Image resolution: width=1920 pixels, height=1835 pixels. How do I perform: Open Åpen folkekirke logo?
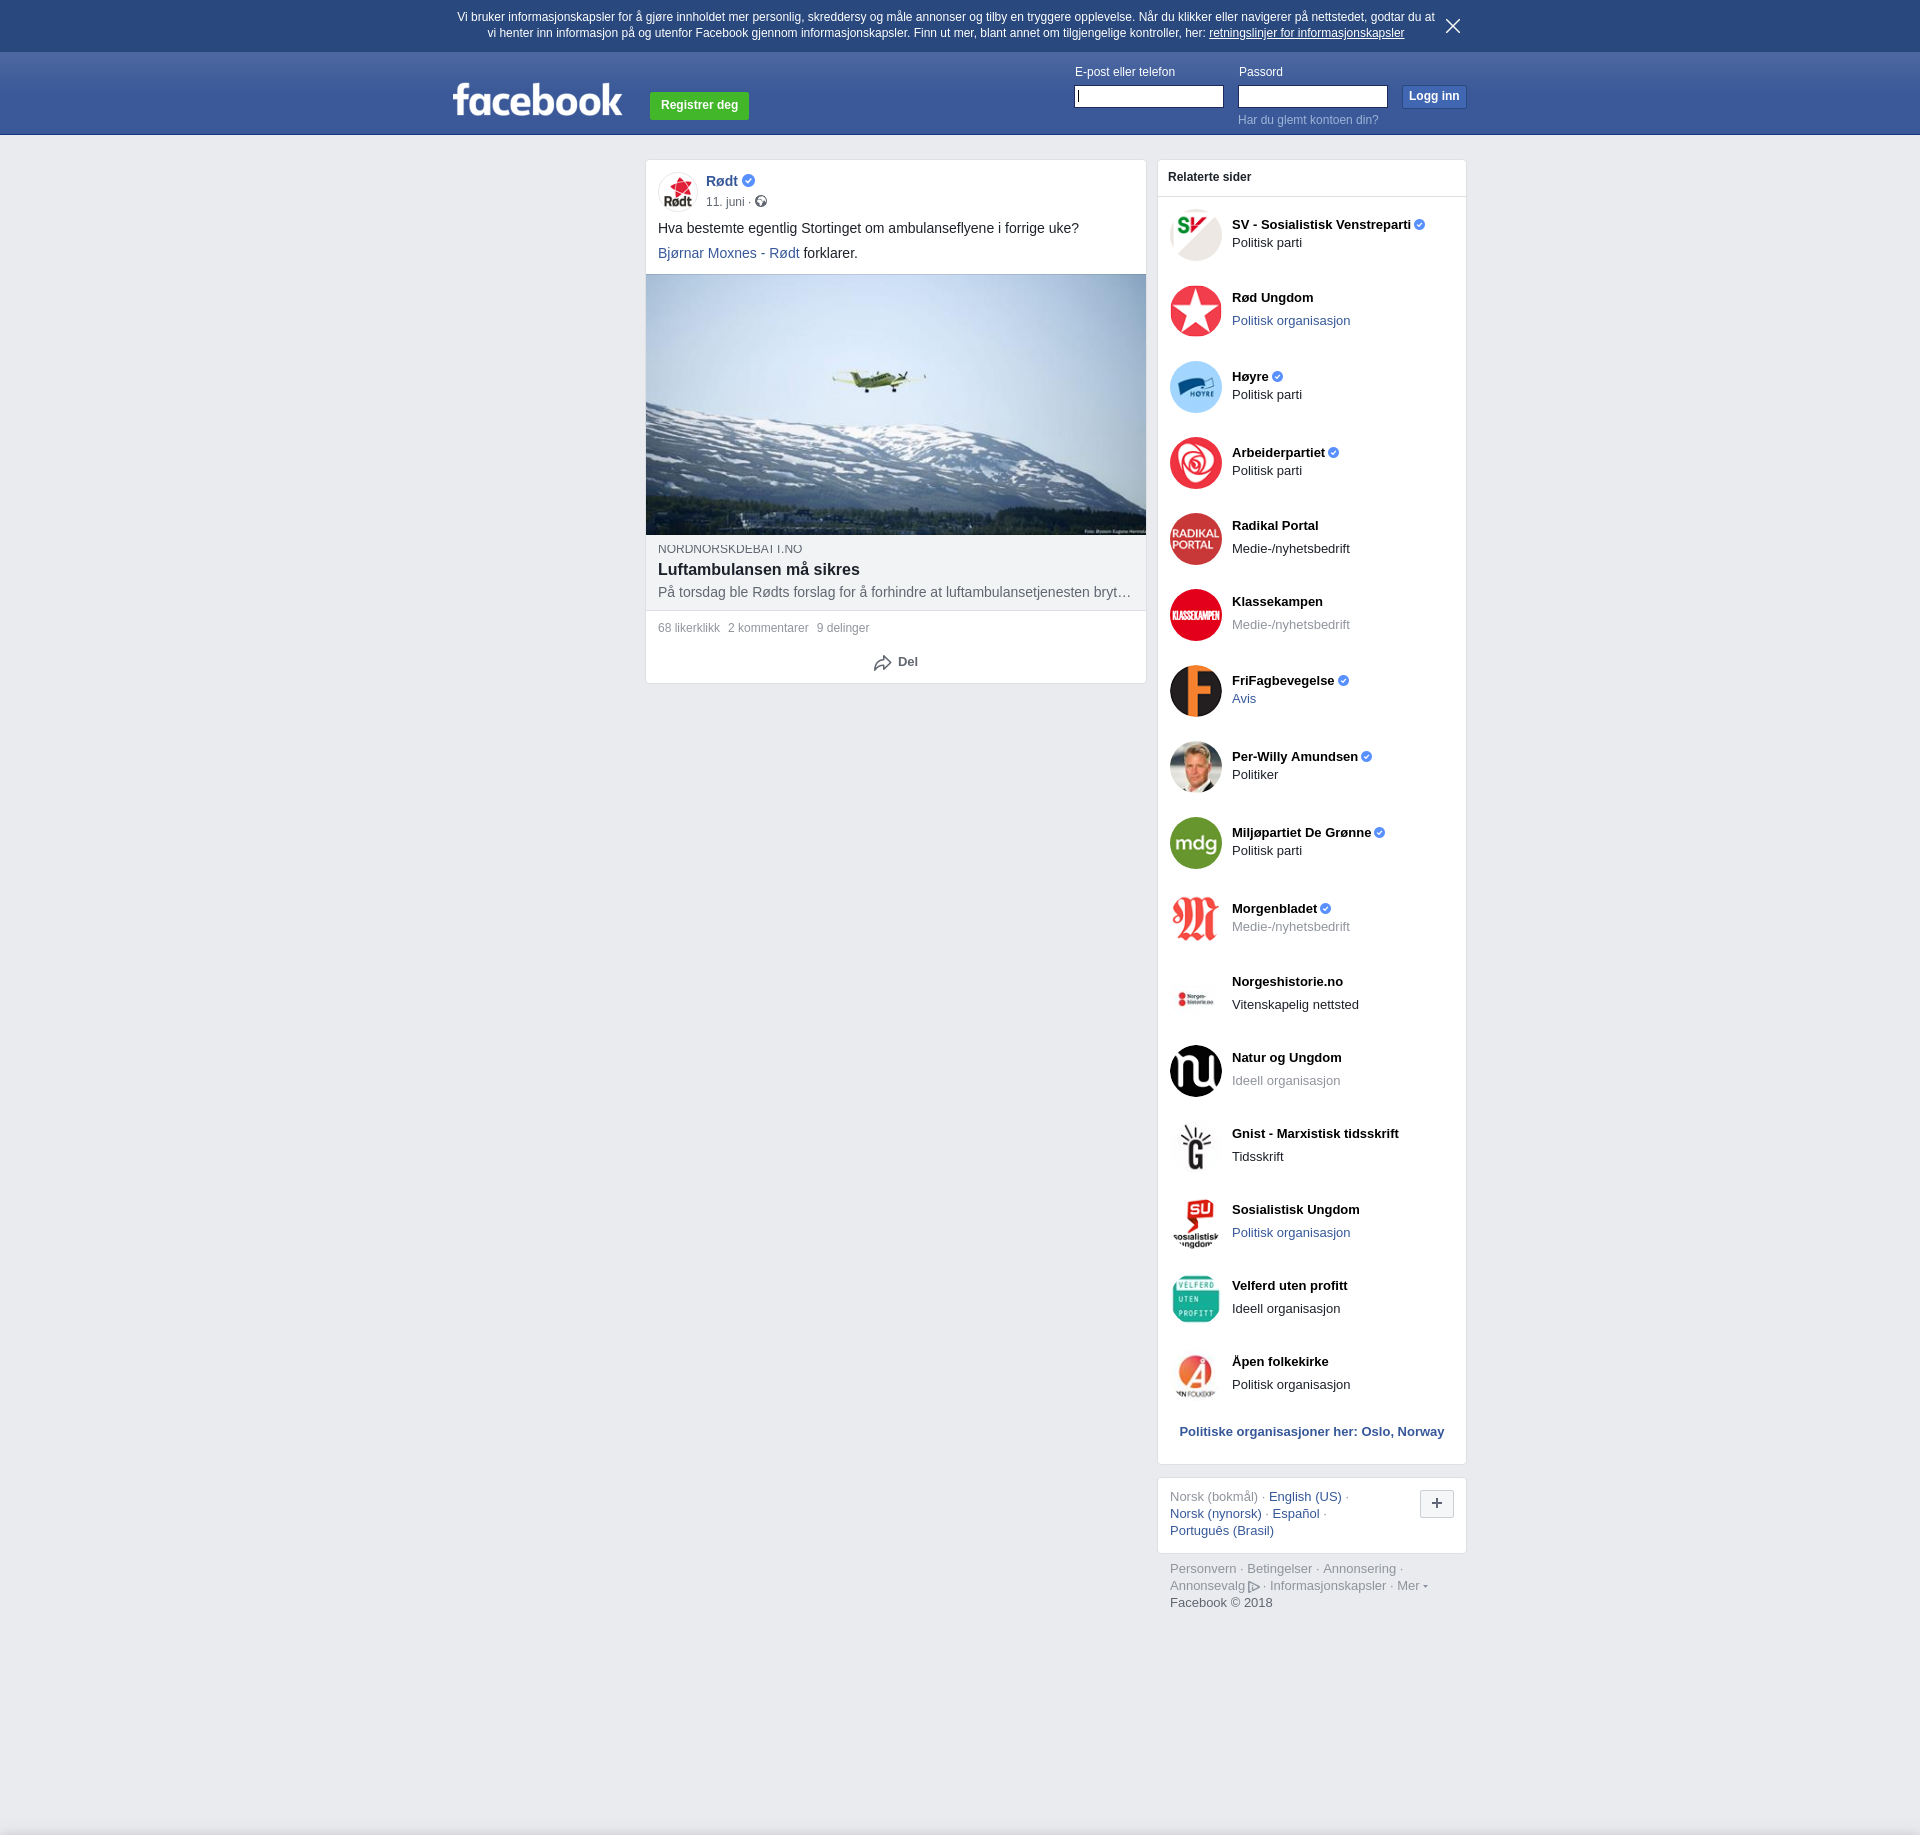(x=1196, y=1375)
